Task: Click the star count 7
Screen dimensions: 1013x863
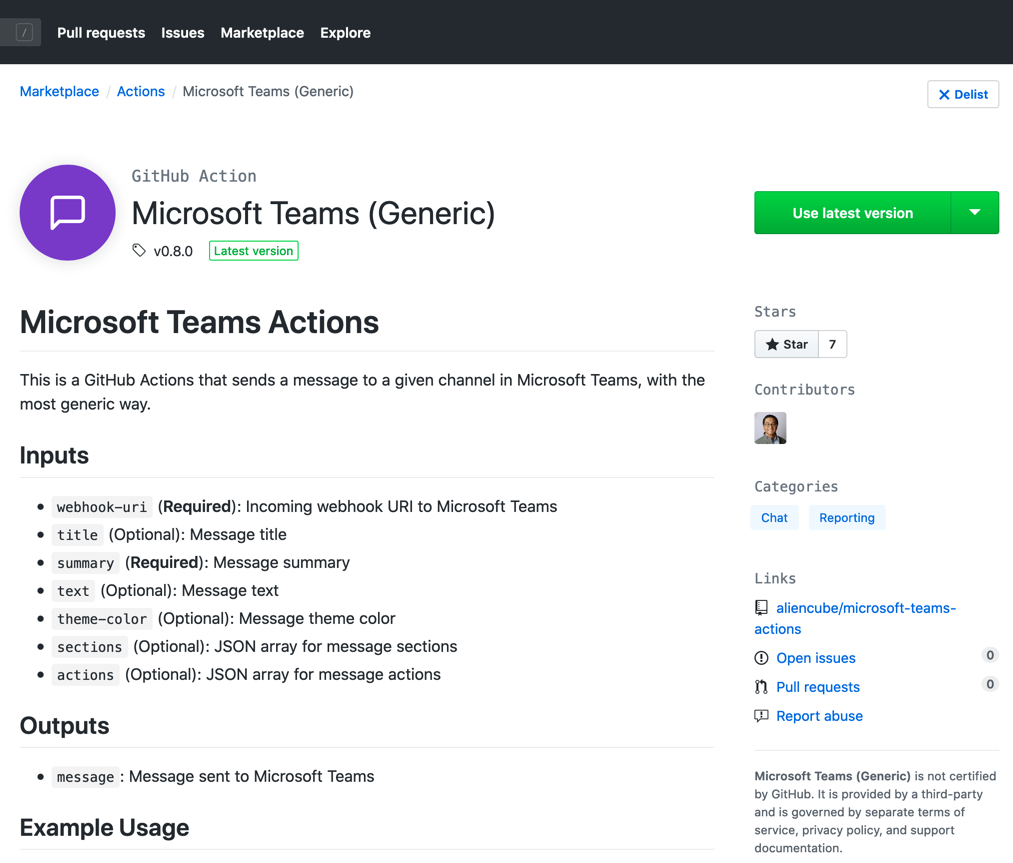Action: [x=833, y=344]
